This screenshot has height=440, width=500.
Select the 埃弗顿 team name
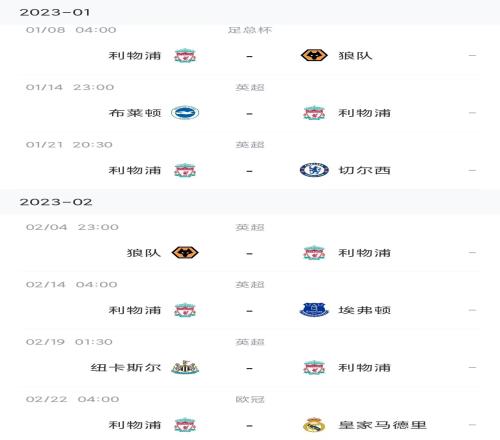pyautogui.click(x=365, y=310)
